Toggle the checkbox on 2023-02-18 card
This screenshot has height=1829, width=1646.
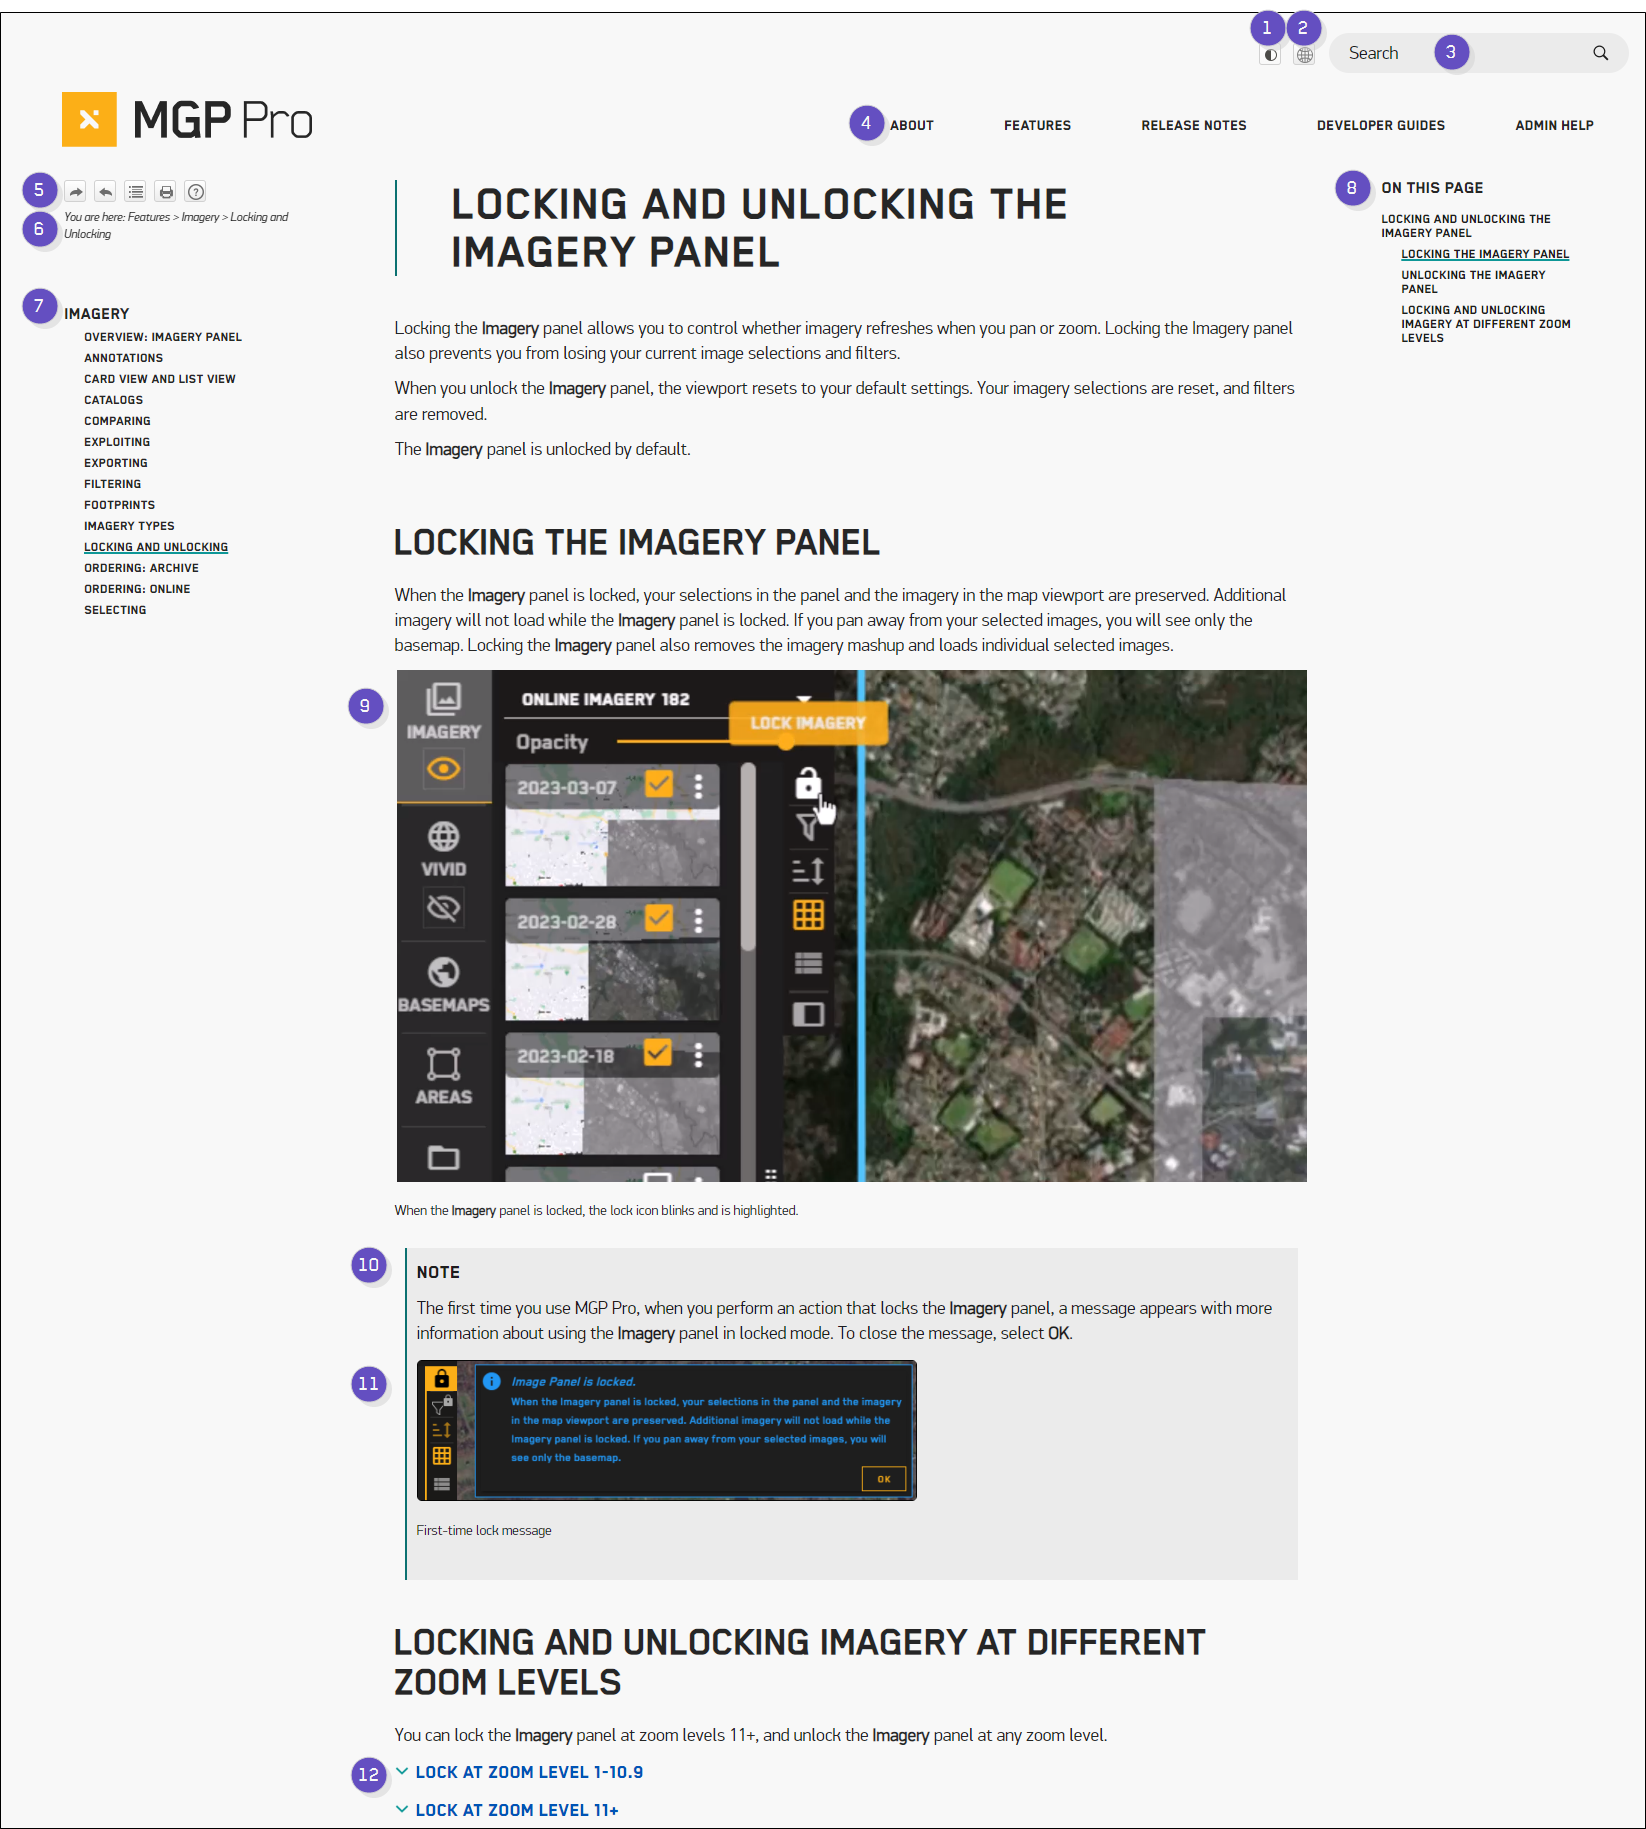coord(658,1052)
